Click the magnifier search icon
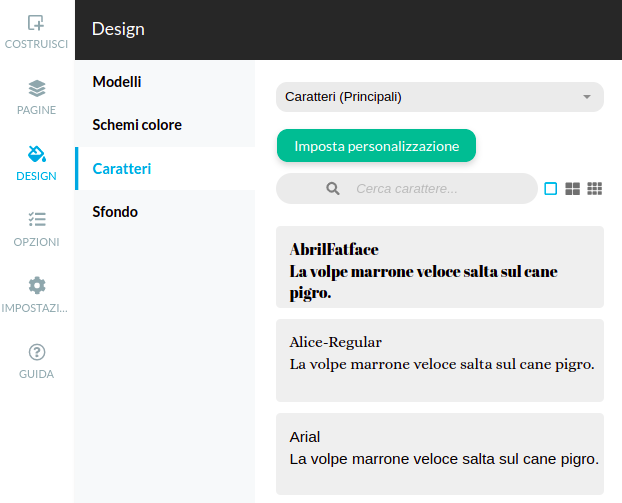622x503 pixels. point(333,188)
